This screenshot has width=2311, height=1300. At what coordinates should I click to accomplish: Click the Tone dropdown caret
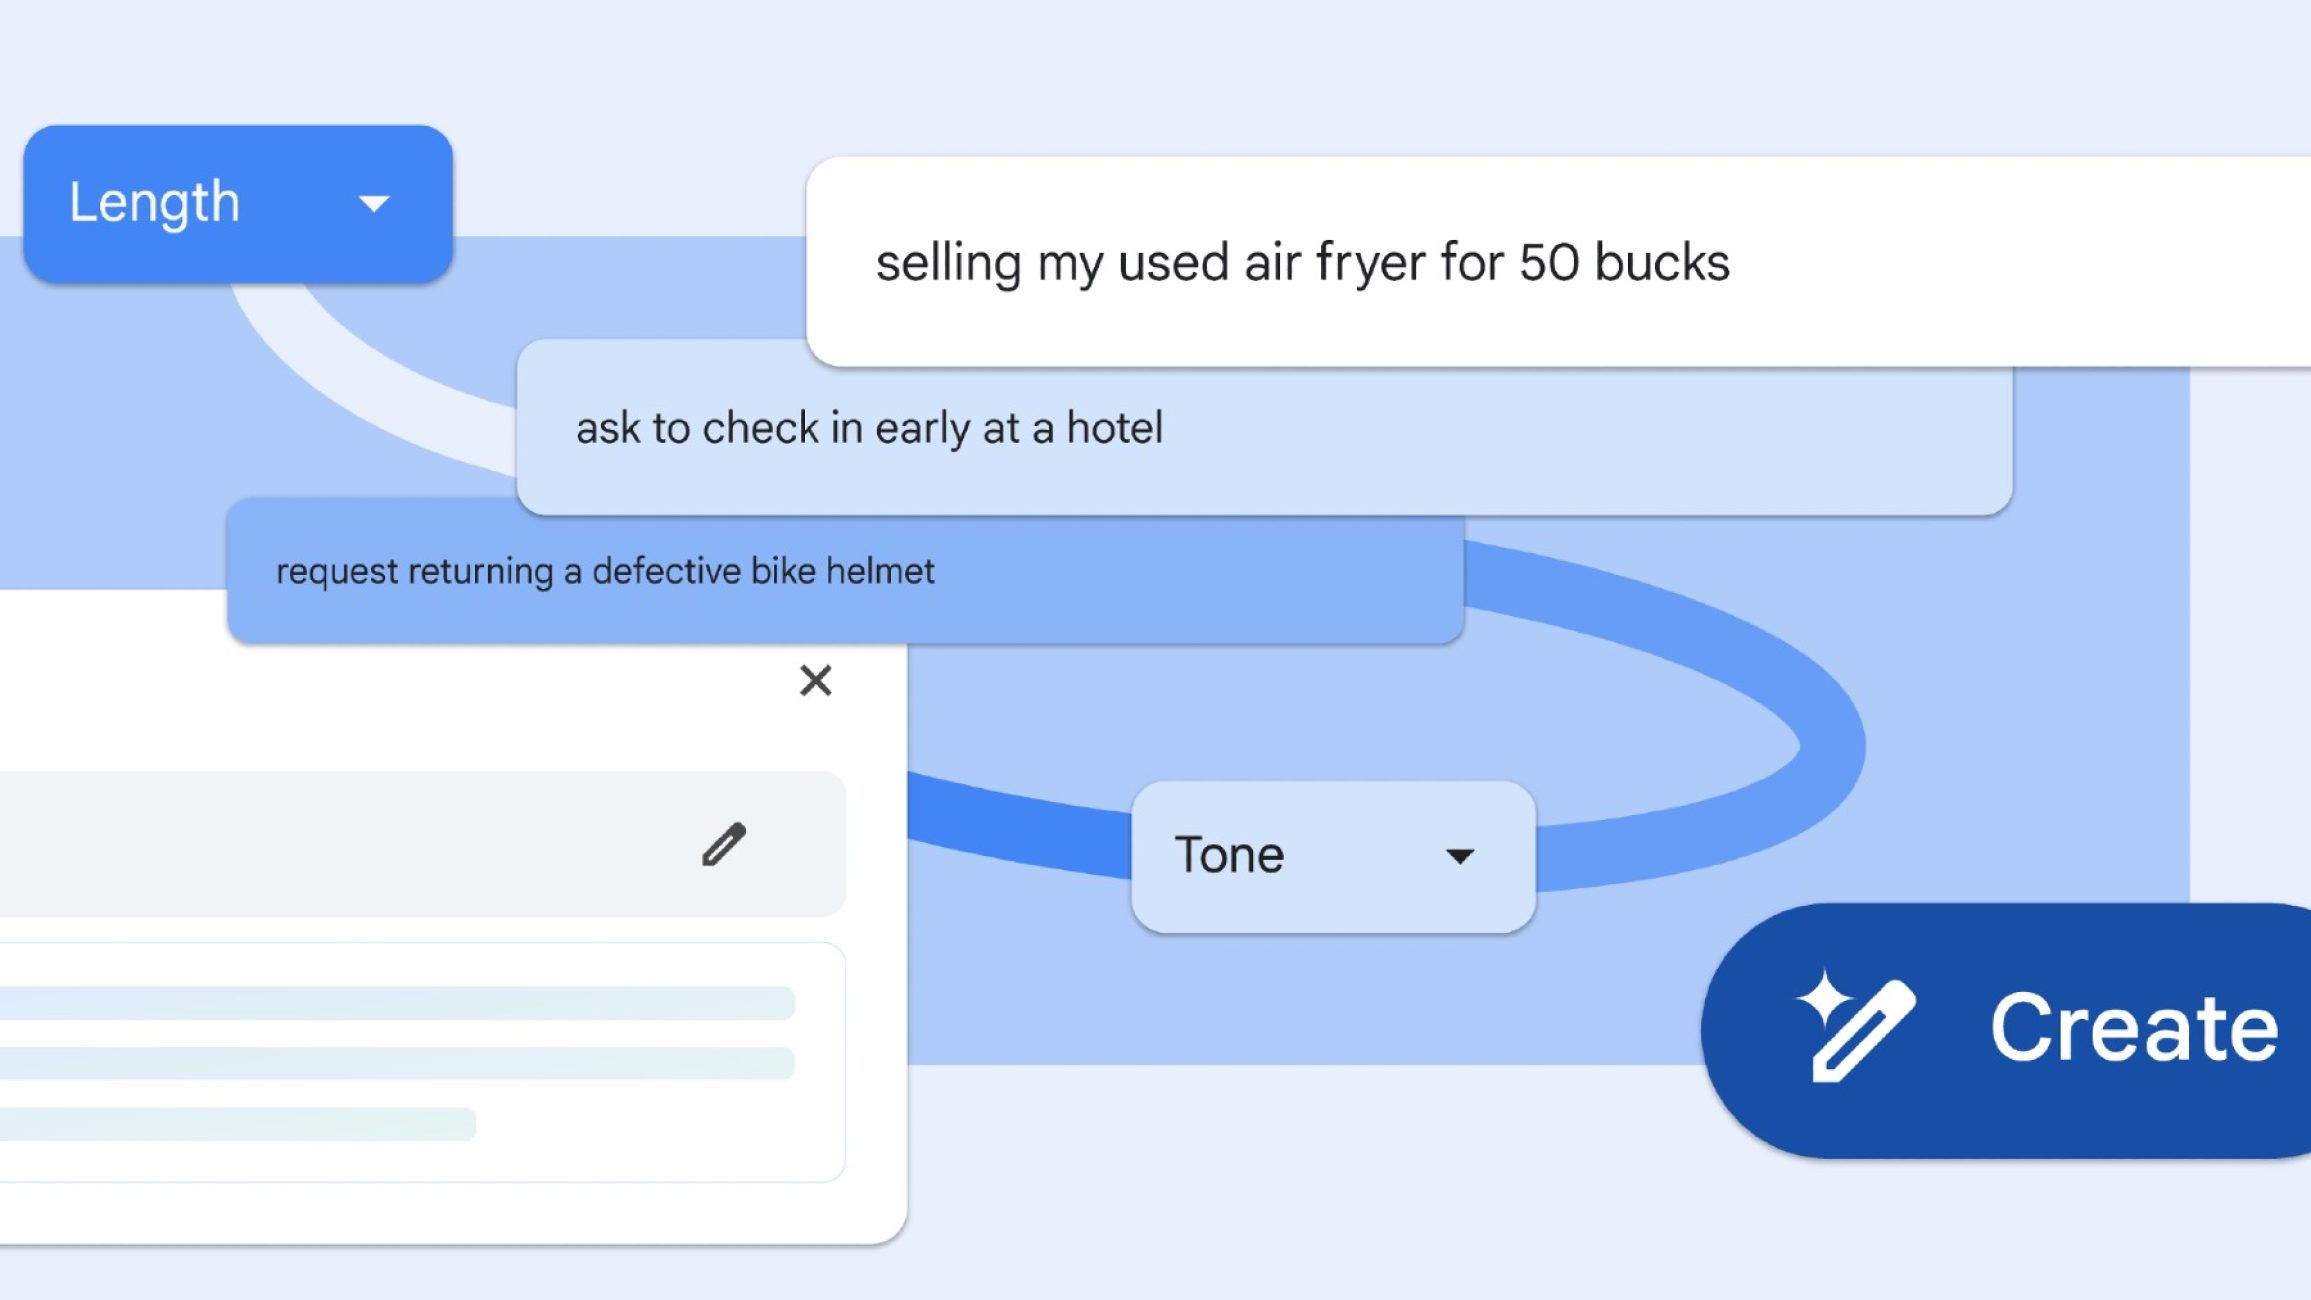click(x=1459, y=856)
